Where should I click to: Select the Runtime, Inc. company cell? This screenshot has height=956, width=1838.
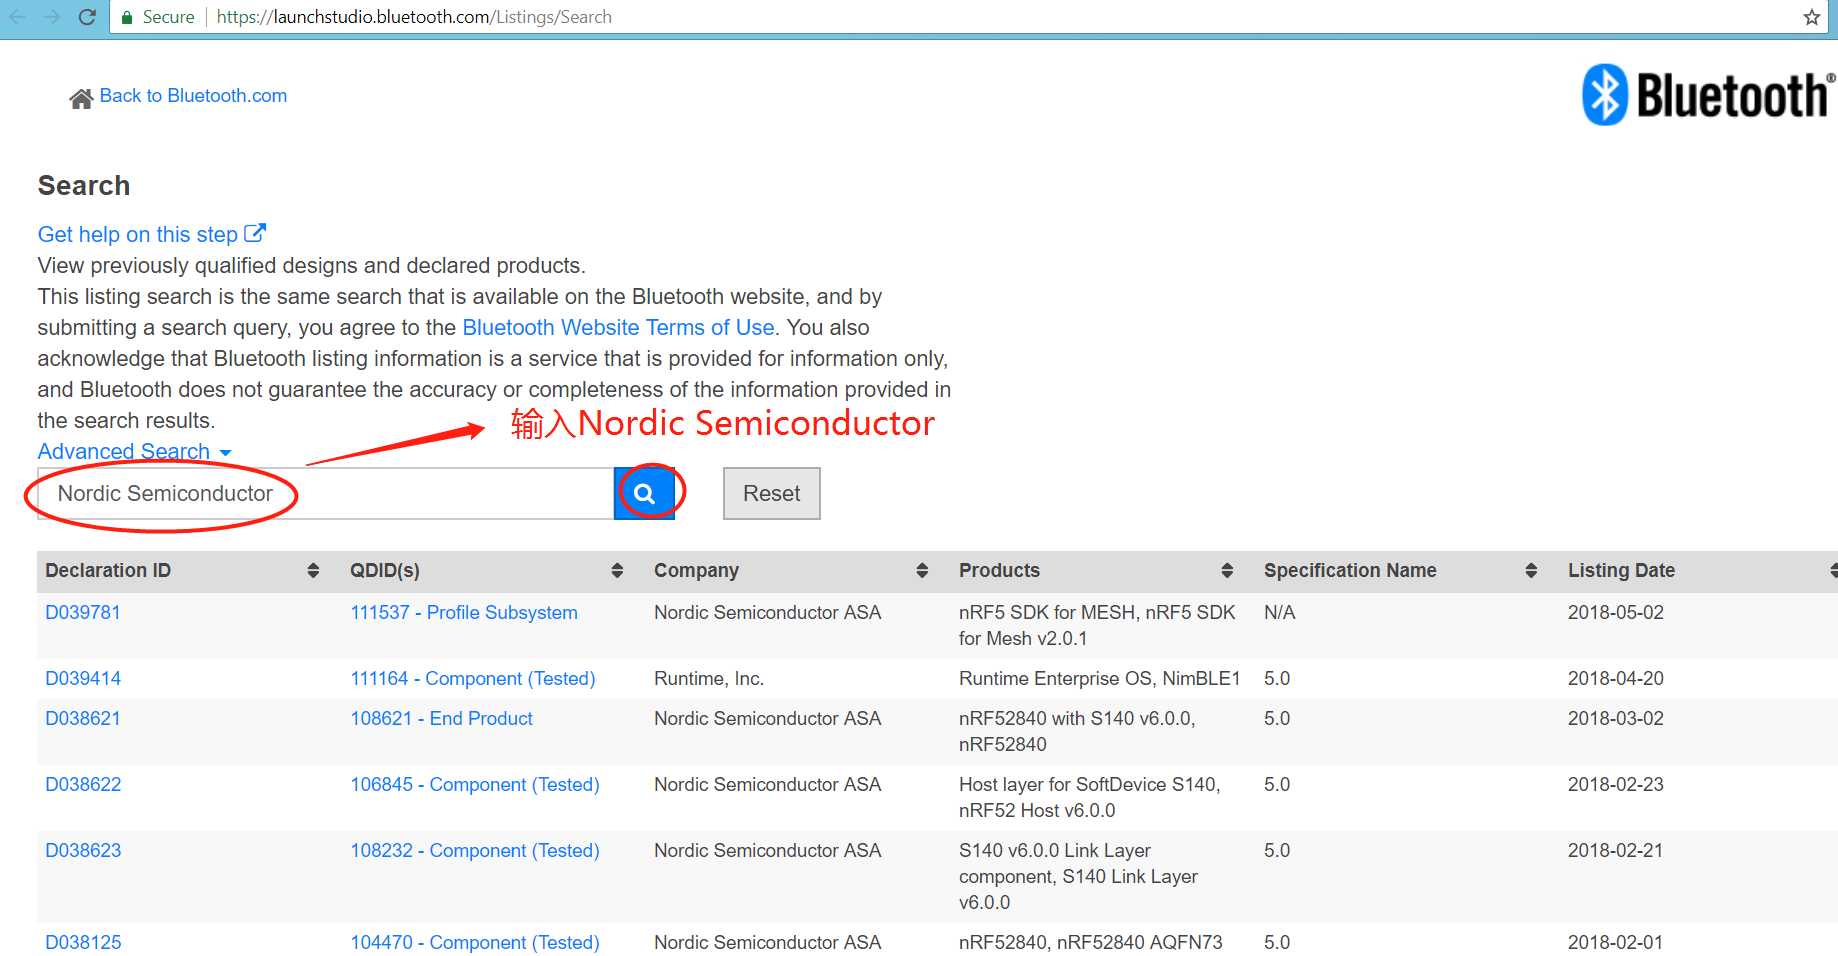tap(709, 678)
